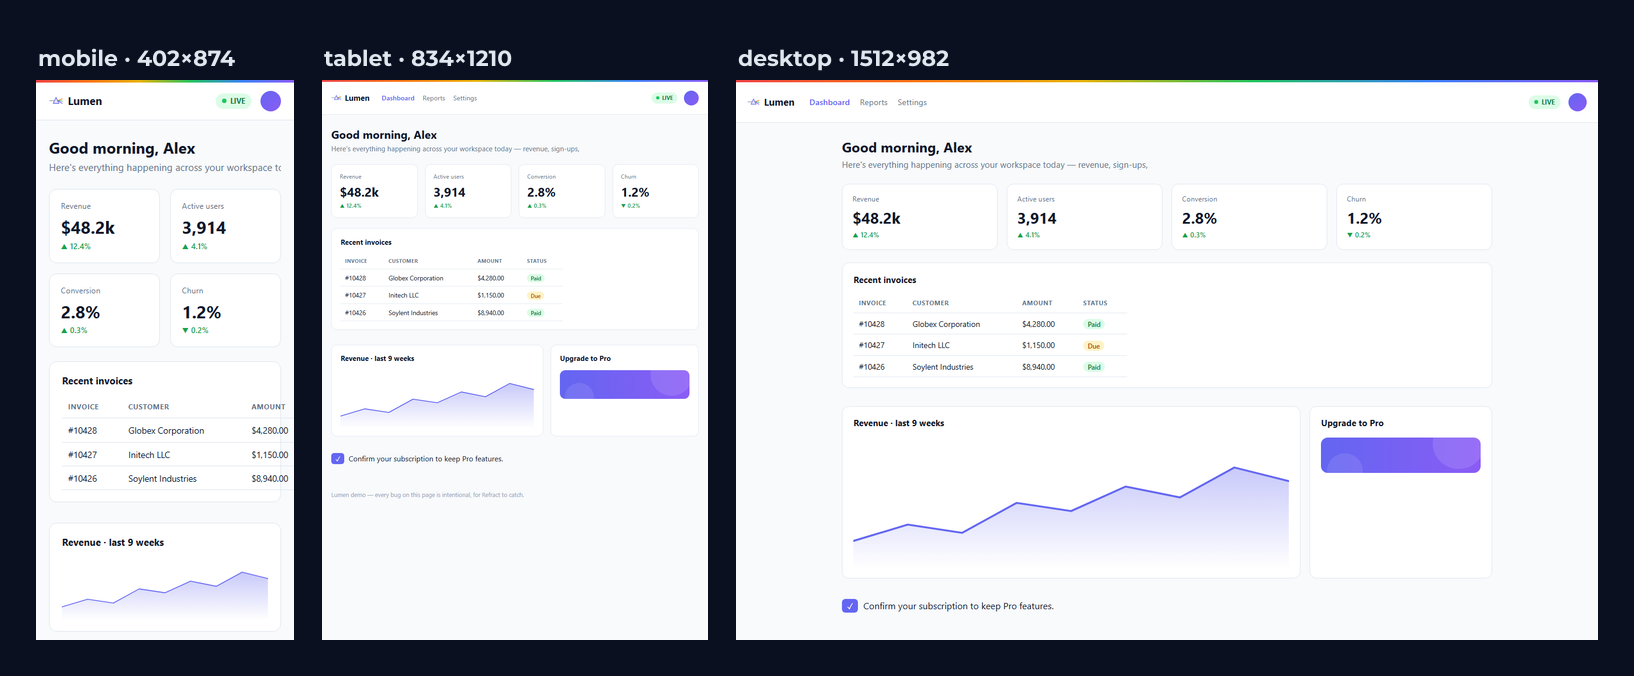Image resolution: width=1634 pixels, height=676 pixels.
Task: Select the Conversion 2.8% card in desktop view
Action: [x=1249, y=216]
